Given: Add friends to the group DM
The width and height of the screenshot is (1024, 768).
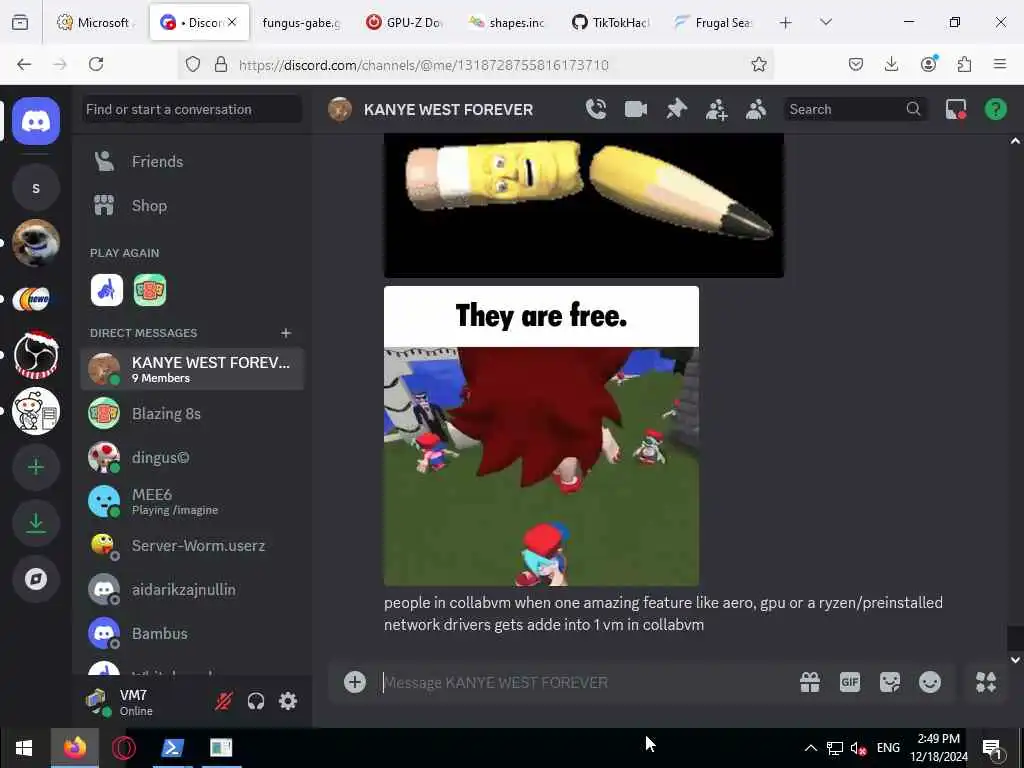Looking at the screenshot, I should point(716,109).
